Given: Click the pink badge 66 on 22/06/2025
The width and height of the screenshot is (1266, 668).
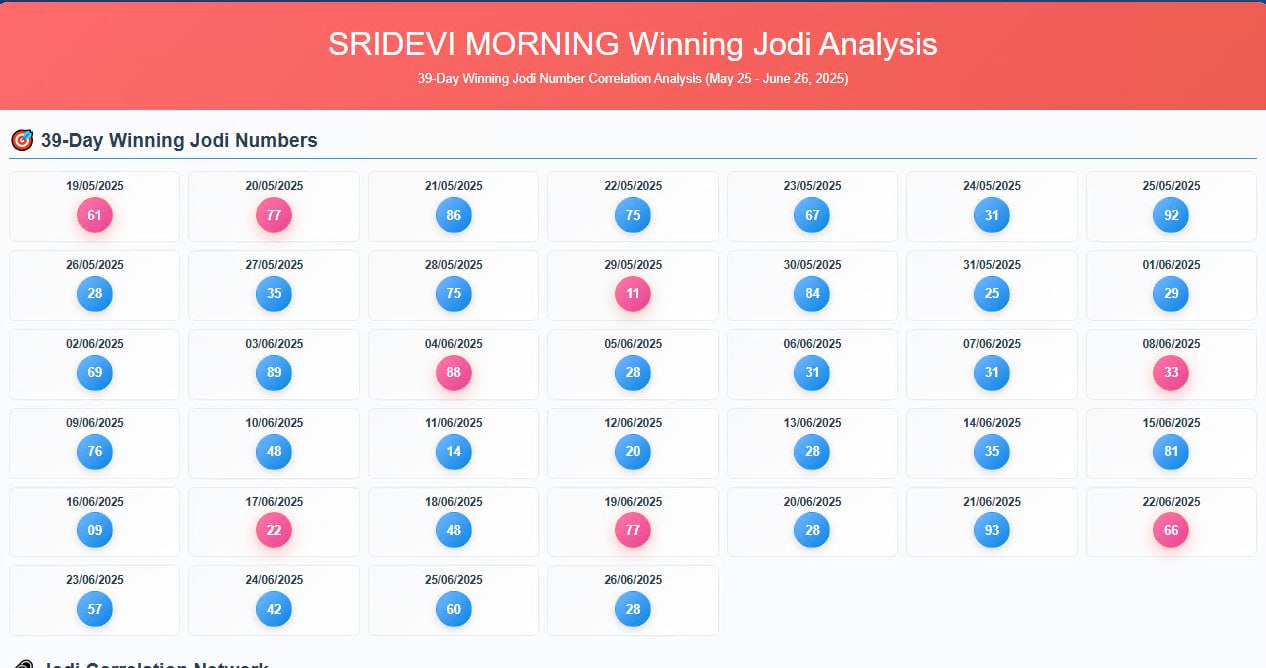Looking at the screenshot, I should point(1171,530).
